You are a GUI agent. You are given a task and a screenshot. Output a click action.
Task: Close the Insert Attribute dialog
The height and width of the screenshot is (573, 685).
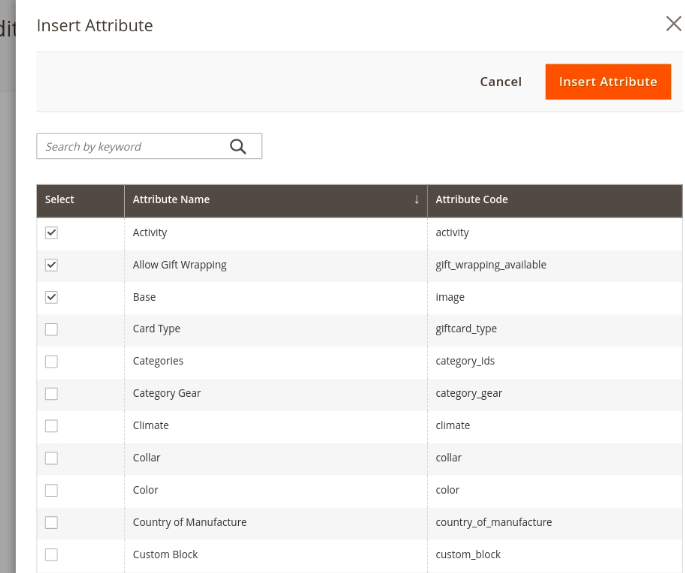pyautogui.click(x=673, y=25)
